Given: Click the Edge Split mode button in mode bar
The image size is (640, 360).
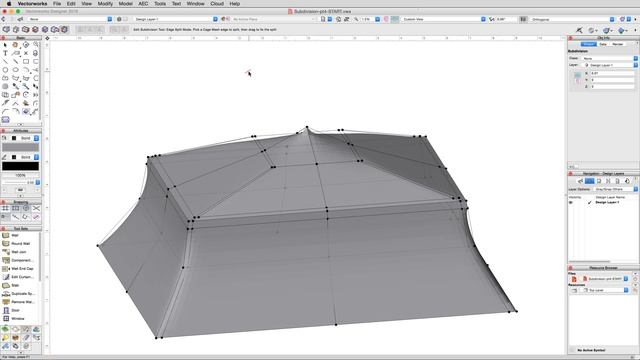Looking at the screenshot, I should pos(64,29).
